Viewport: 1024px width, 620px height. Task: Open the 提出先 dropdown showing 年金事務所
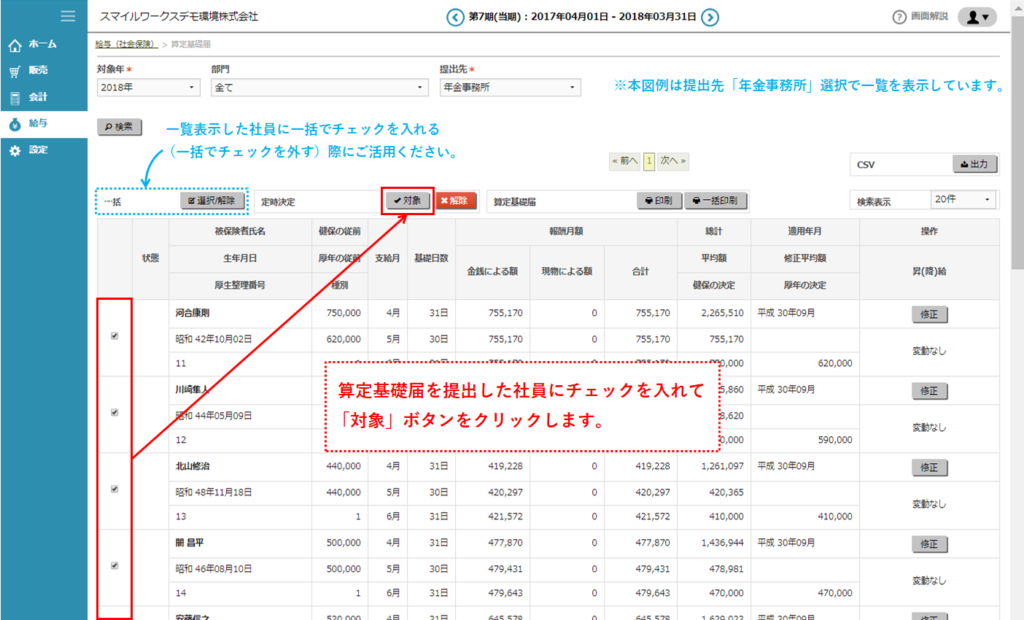[510, 88]
